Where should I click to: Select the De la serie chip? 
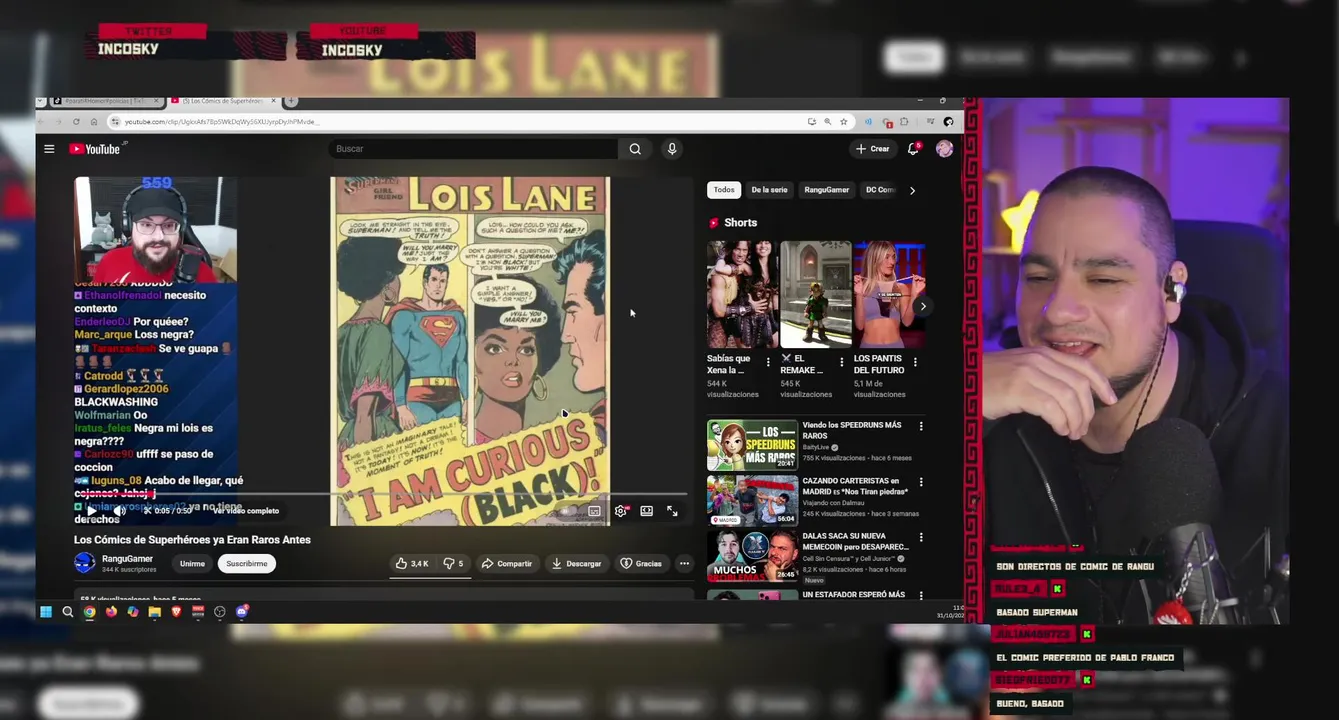[770, 190]
